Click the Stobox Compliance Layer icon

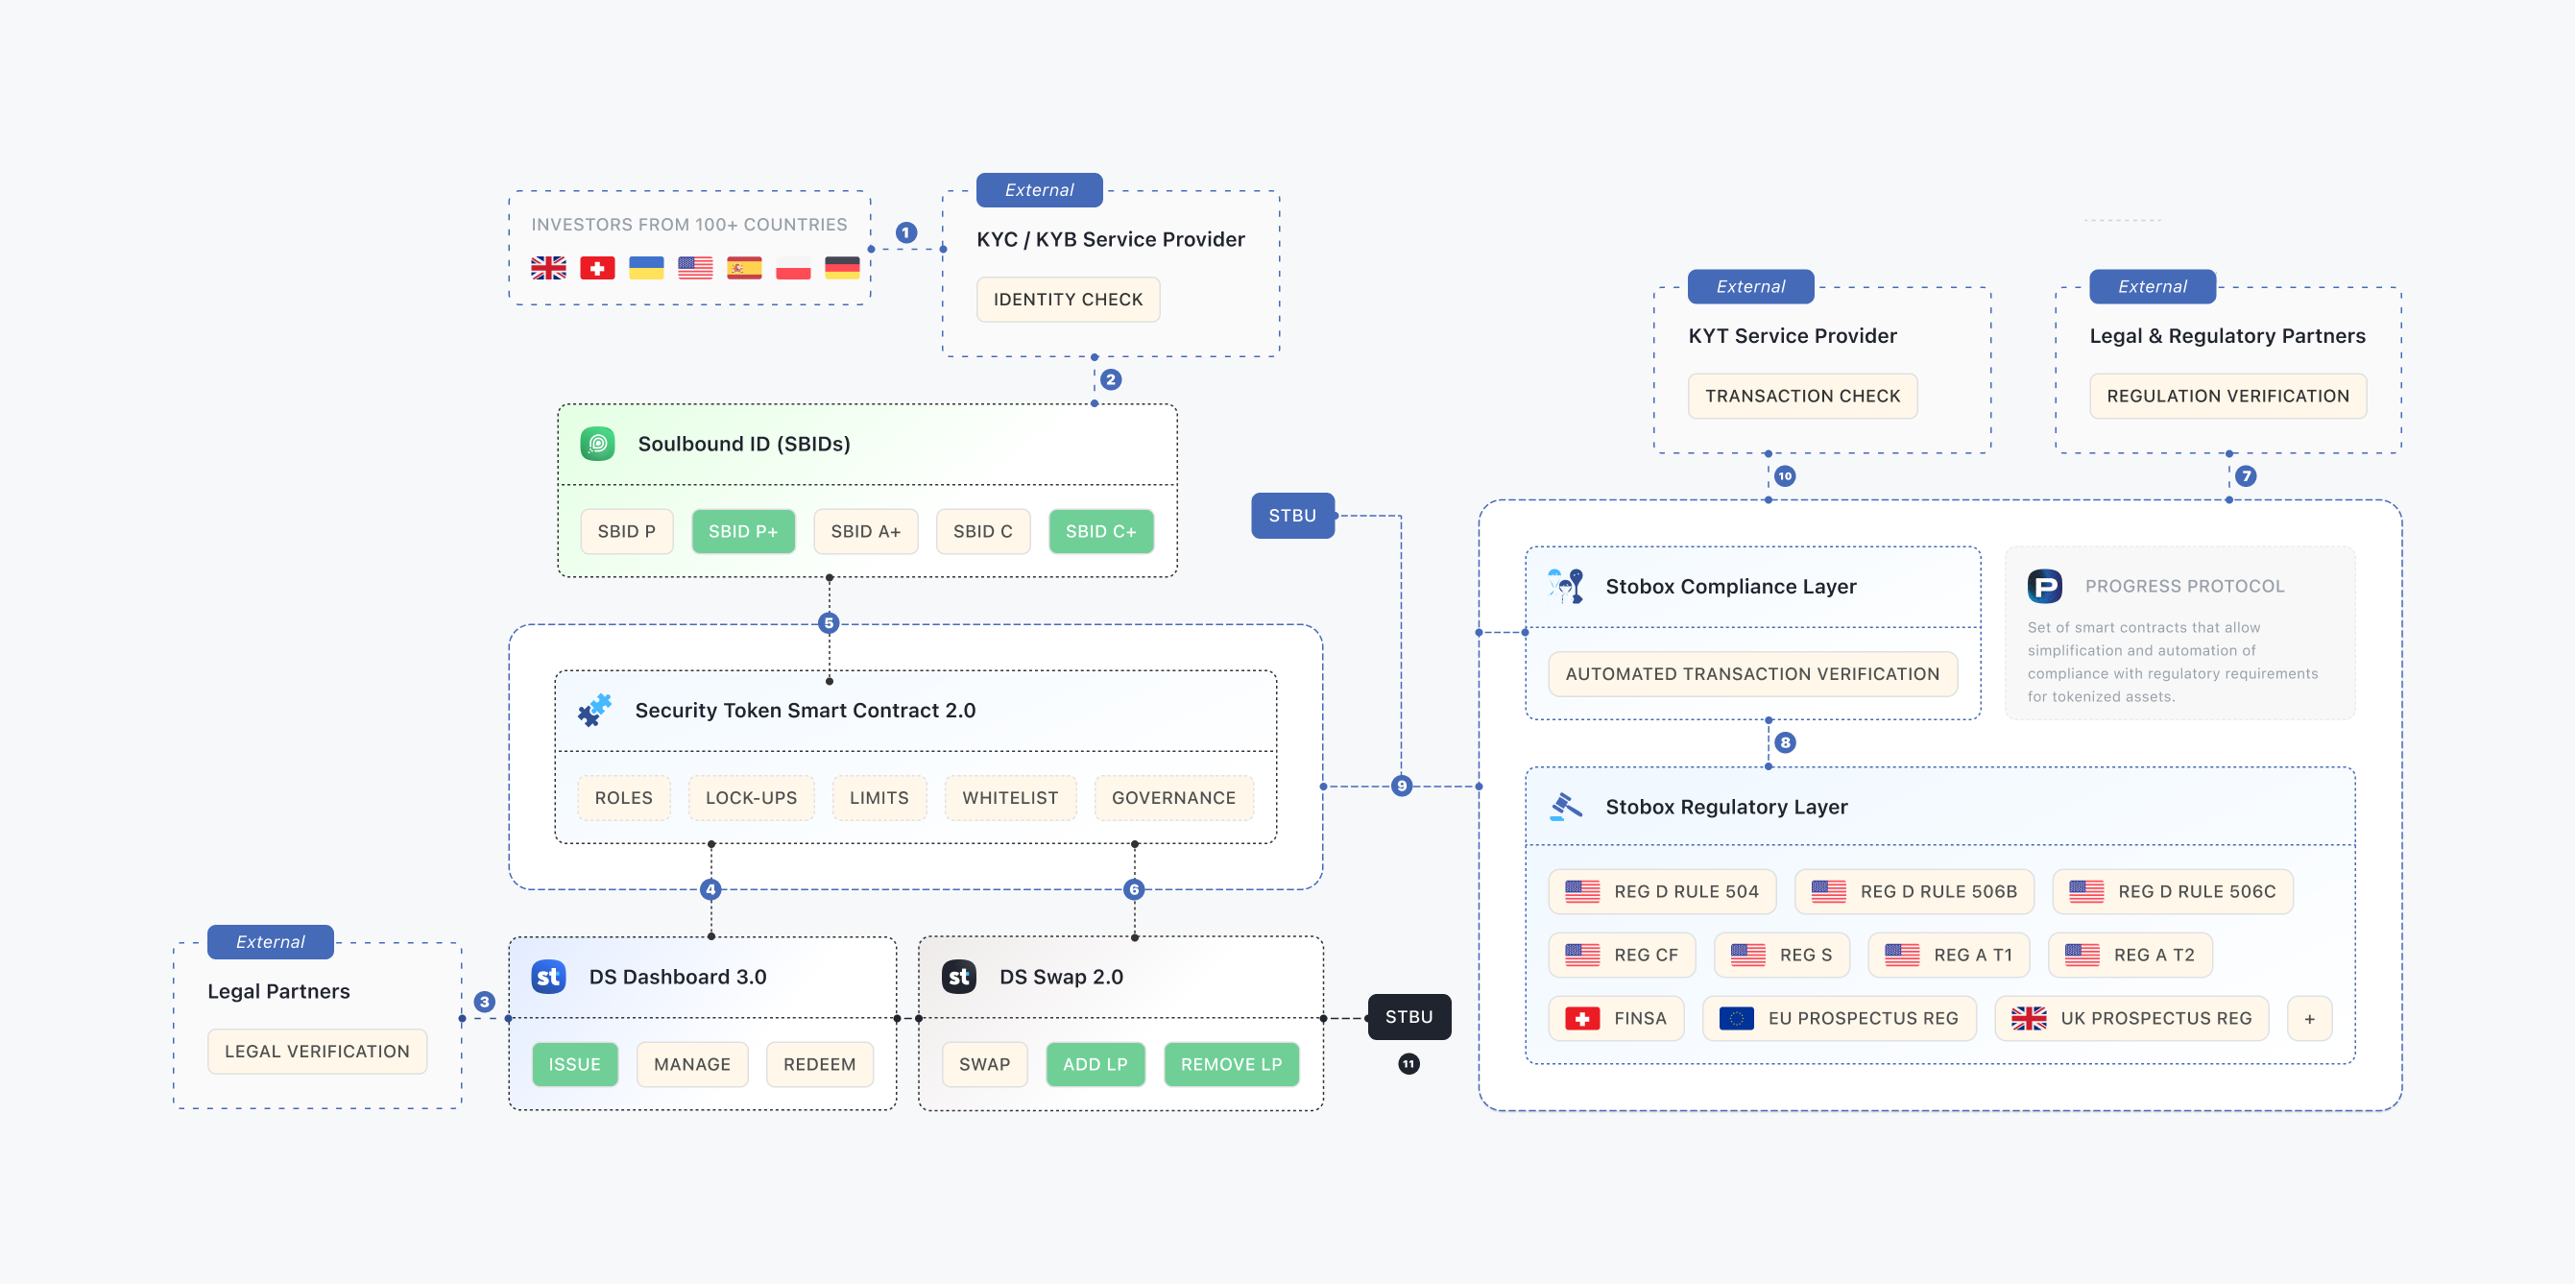[1565, 586]
